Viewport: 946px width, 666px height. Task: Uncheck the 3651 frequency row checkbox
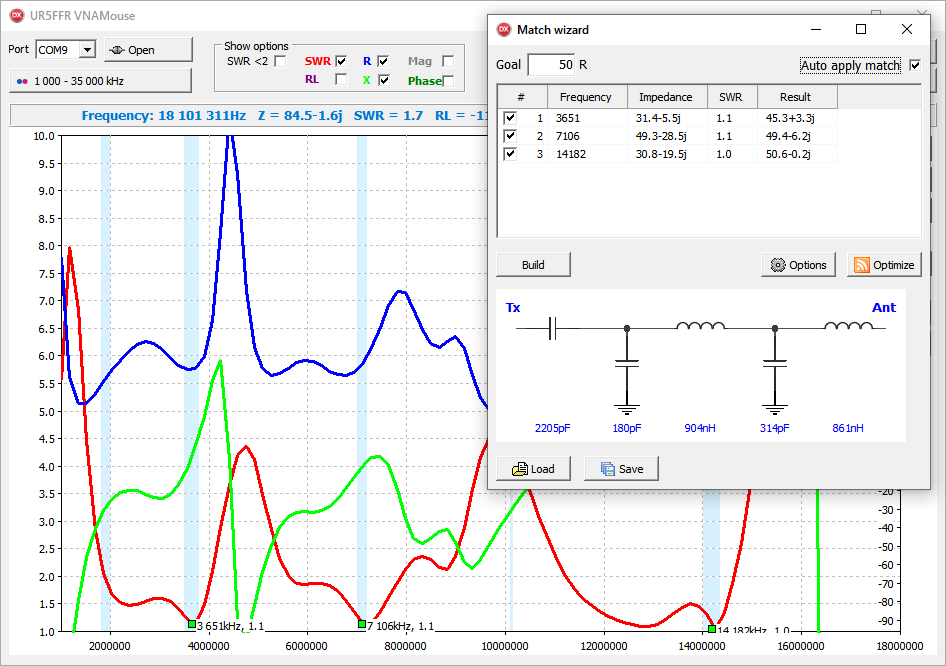click(x=511, y=118)
